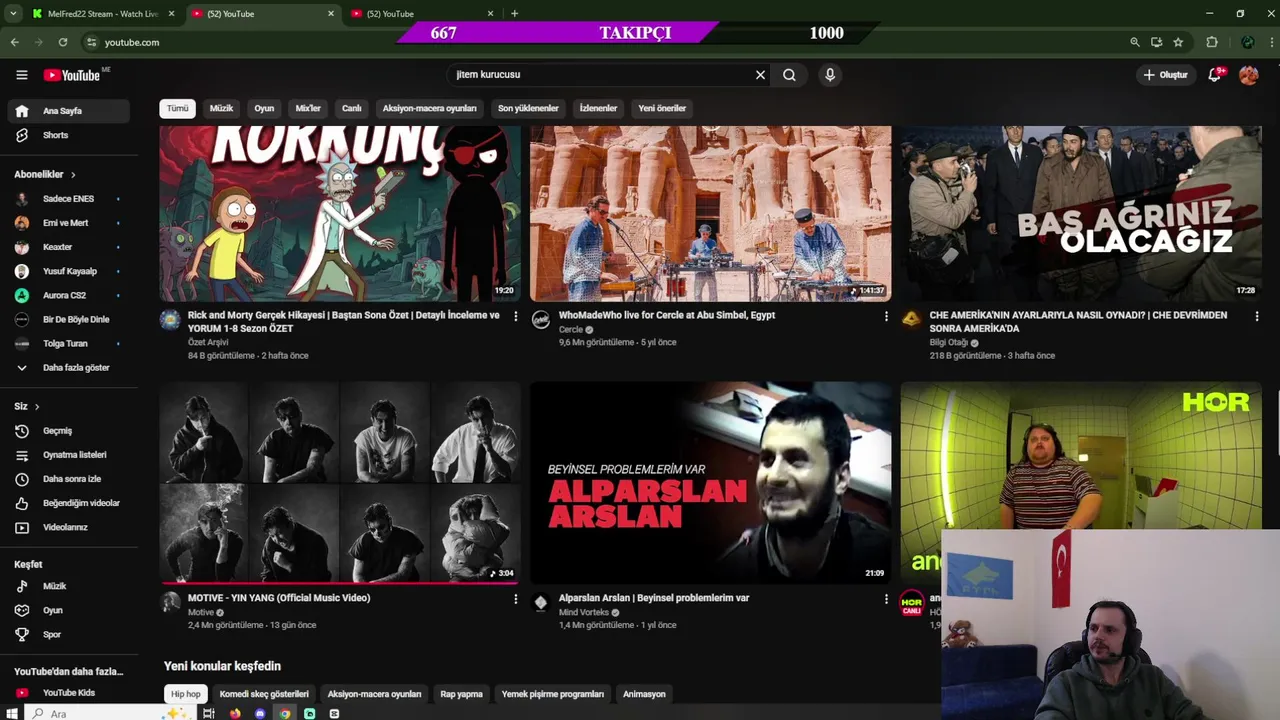This screenshot has width=1280, height=720.
Task: Open options menu for WhoMadeWho Cercle video
Action: tap(886, 316)
